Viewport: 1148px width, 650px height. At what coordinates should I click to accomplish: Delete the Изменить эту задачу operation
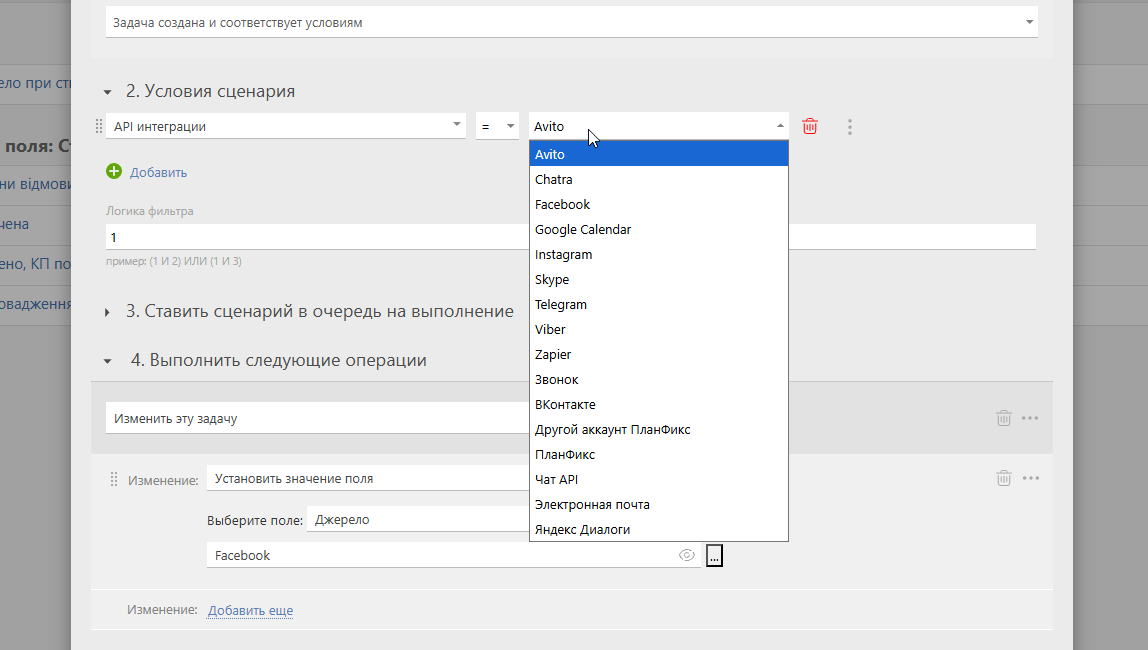pos(1003,418)
